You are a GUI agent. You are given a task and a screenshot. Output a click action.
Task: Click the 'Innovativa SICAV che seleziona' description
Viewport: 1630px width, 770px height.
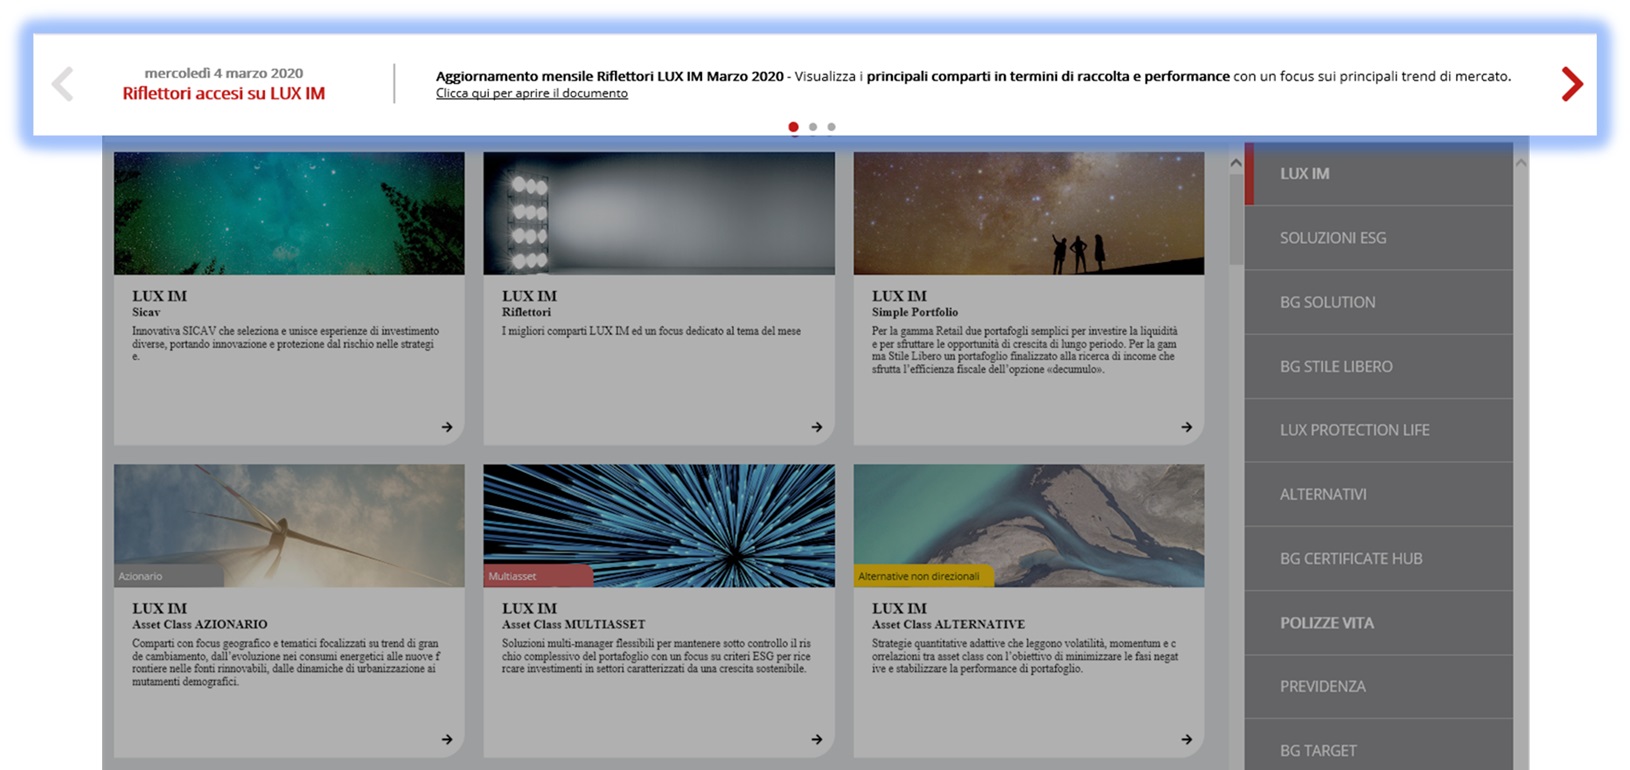286,343
